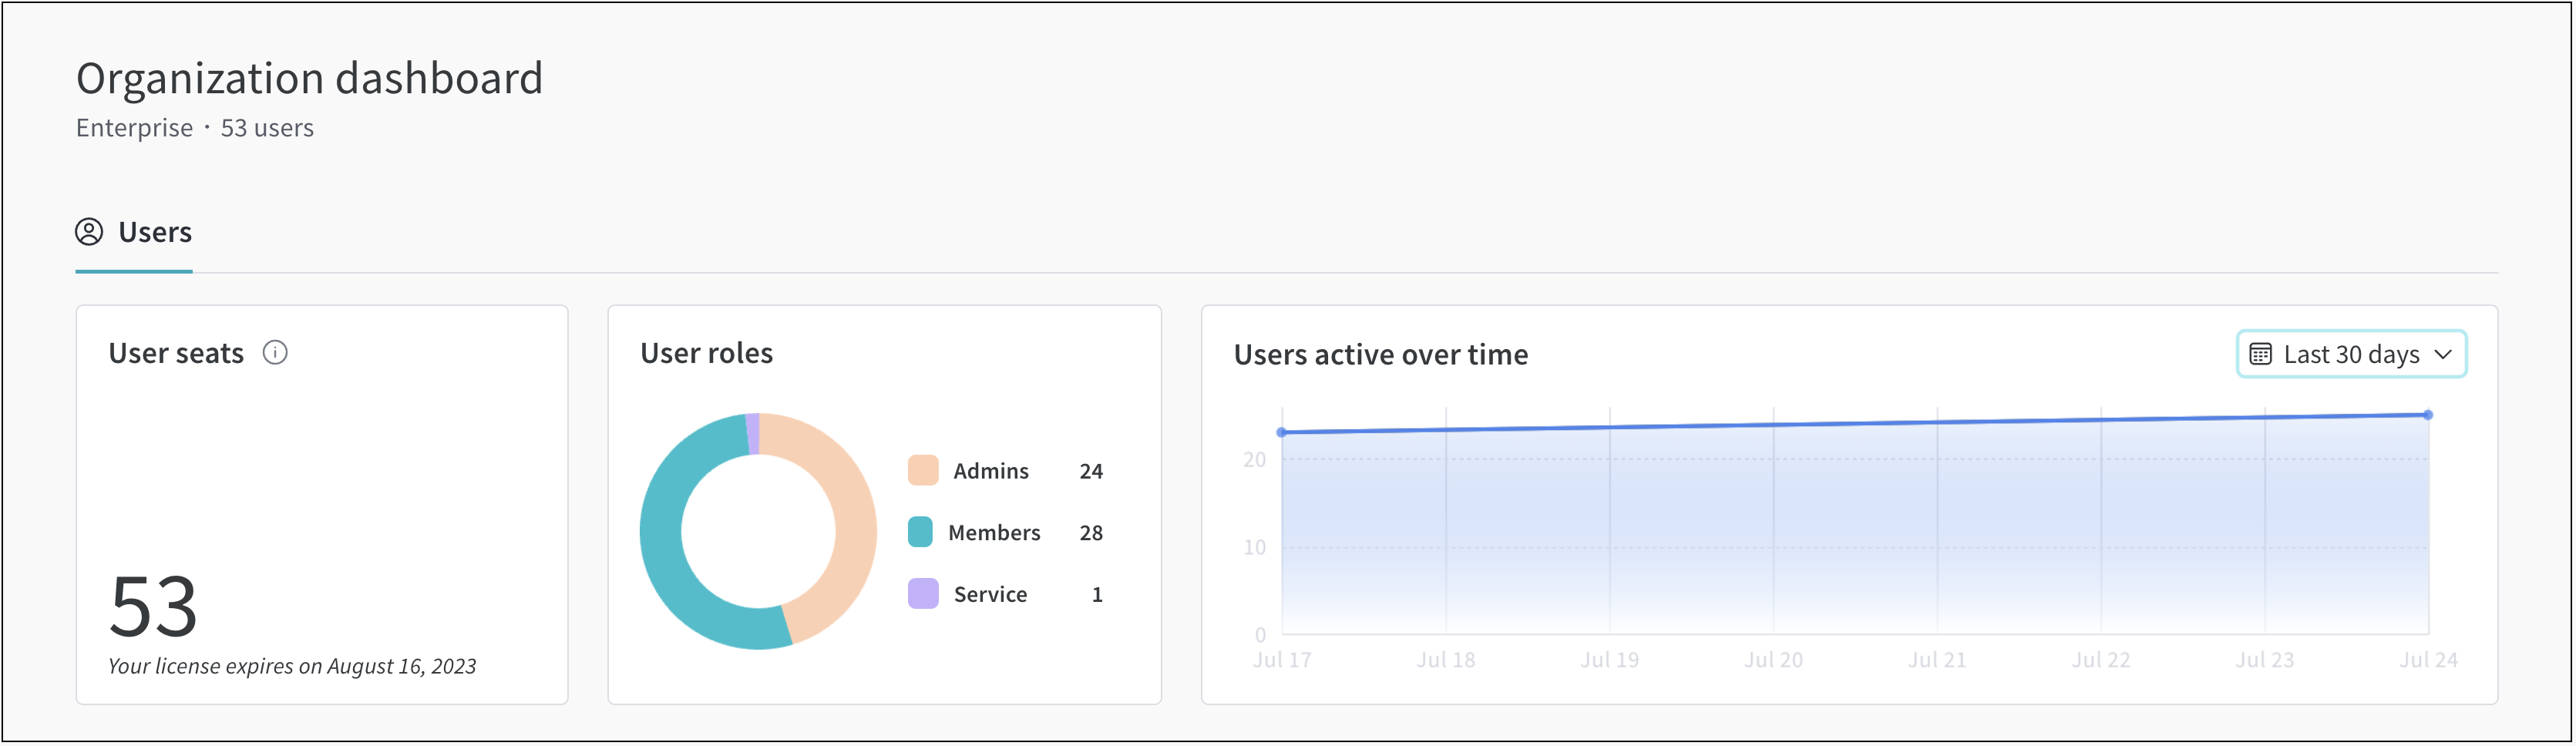Click the license expiration notice text

[292, 666]
